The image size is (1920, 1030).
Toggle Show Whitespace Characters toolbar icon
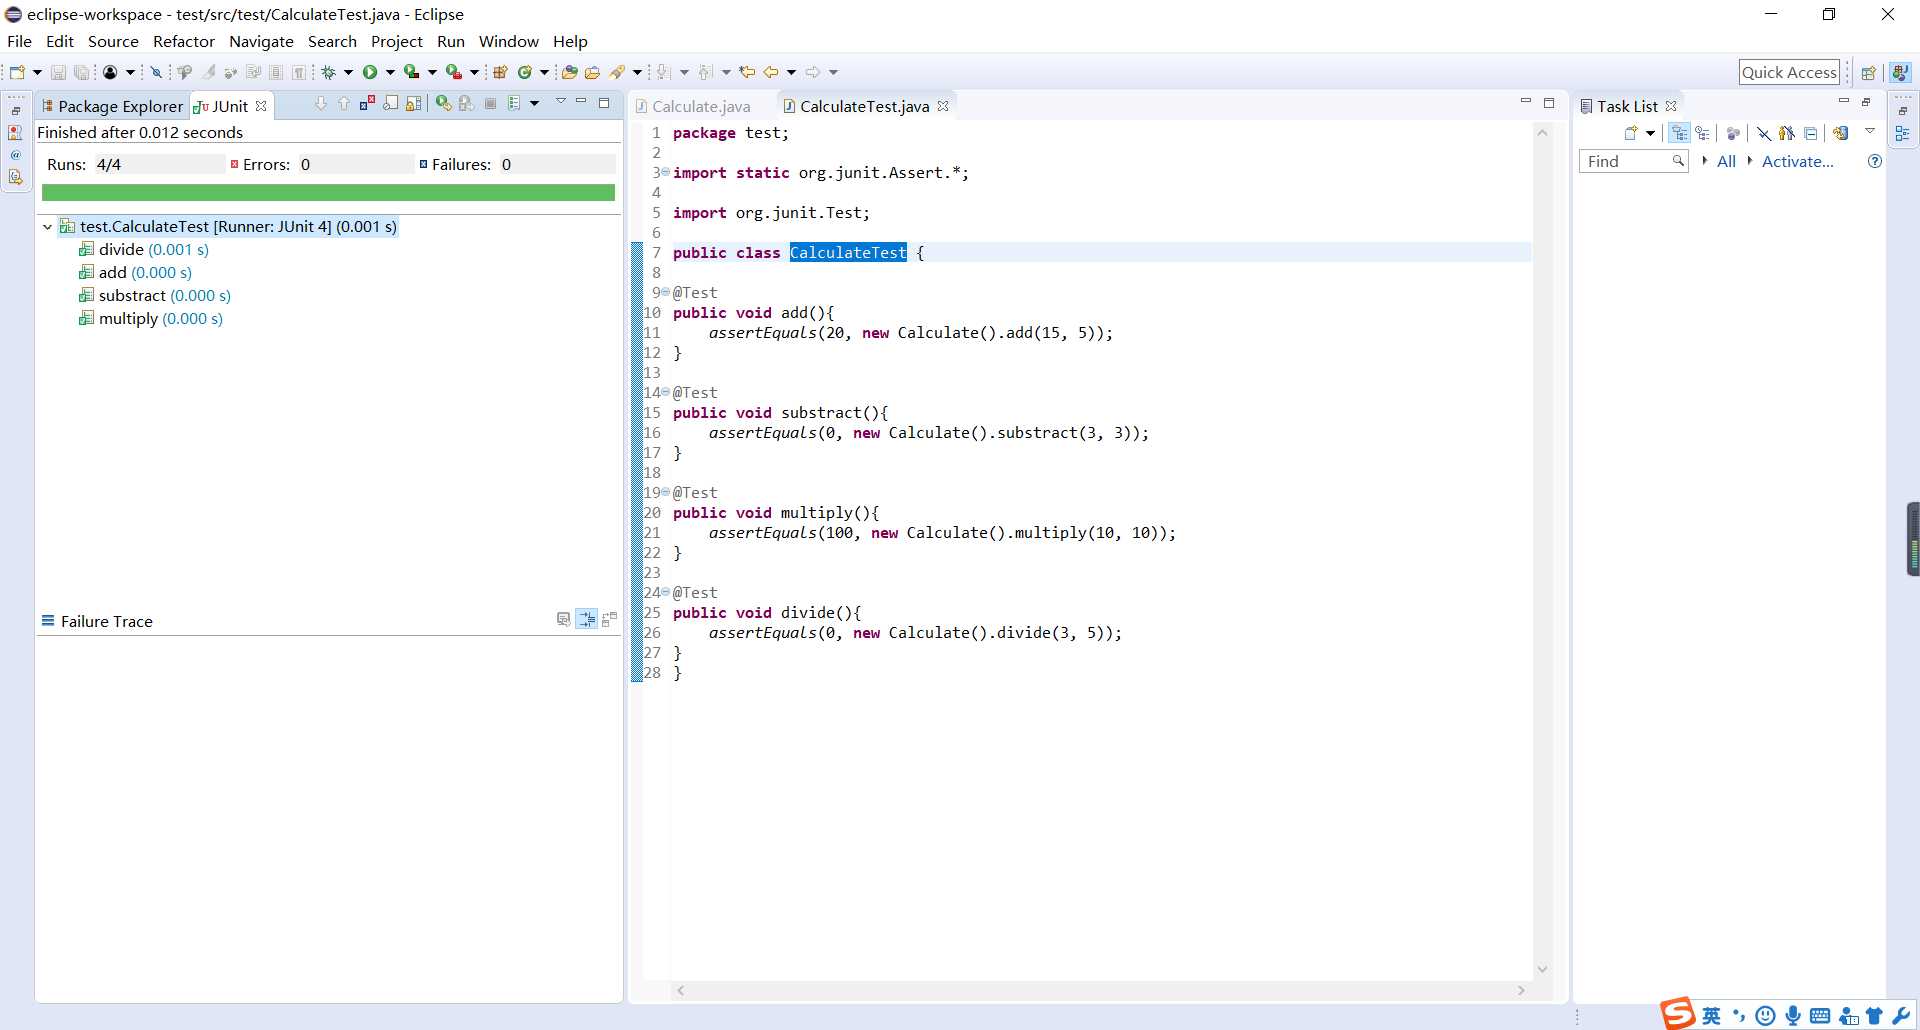(299, 72)
